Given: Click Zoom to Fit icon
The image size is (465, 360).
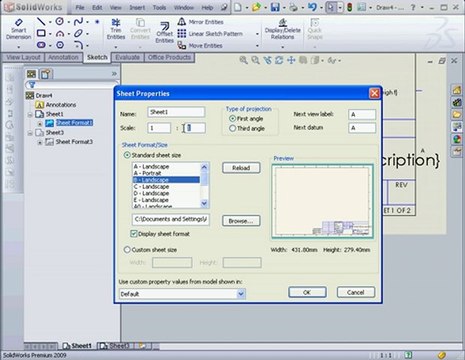Looking at the screenshot, I should tap(244, 60).
